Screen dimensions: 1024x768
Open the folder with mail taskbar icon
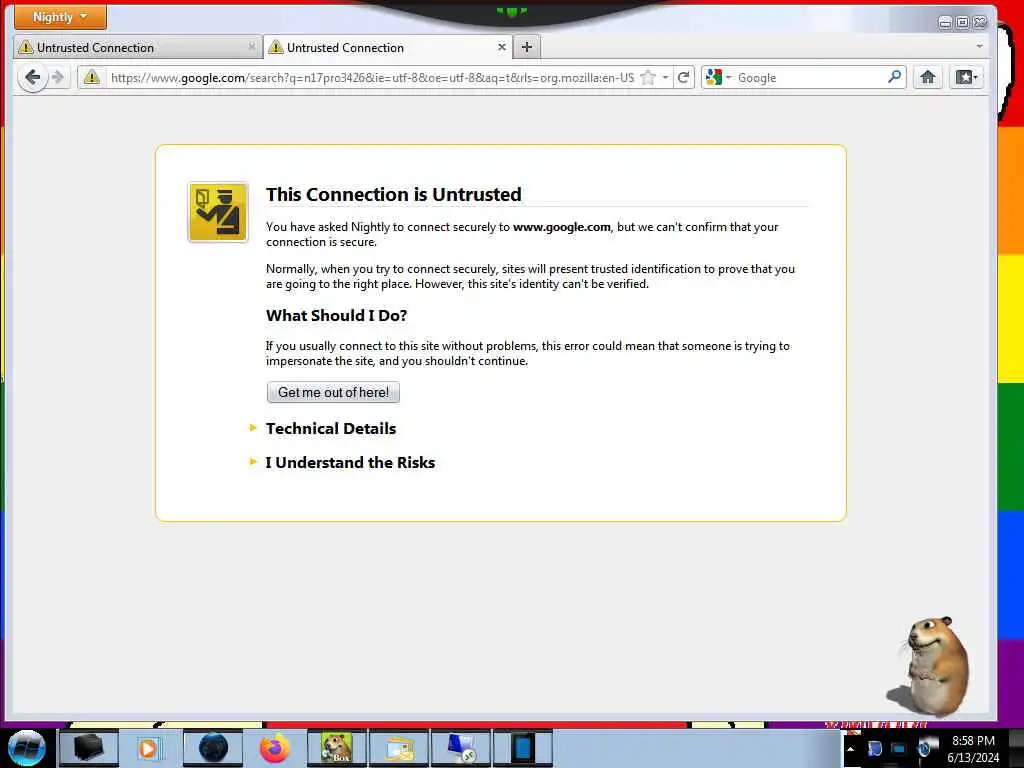click(x=399, y=748)
